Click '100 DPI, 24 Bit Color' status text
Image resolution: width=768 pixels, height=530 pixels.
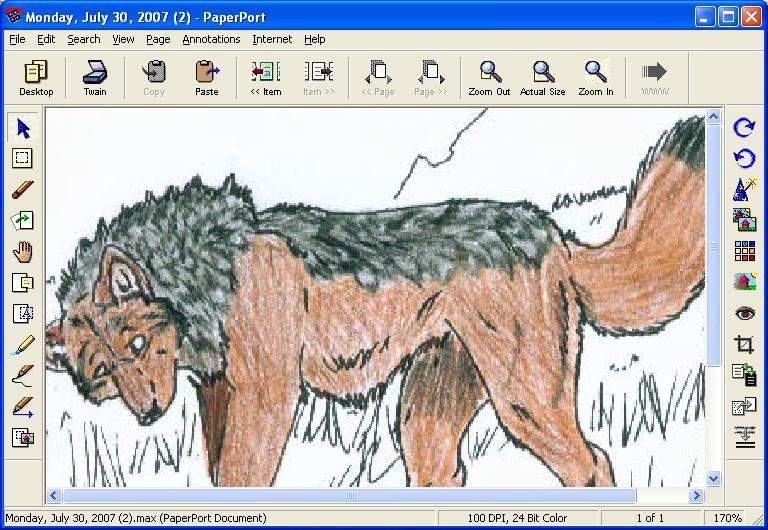[517, 518]
